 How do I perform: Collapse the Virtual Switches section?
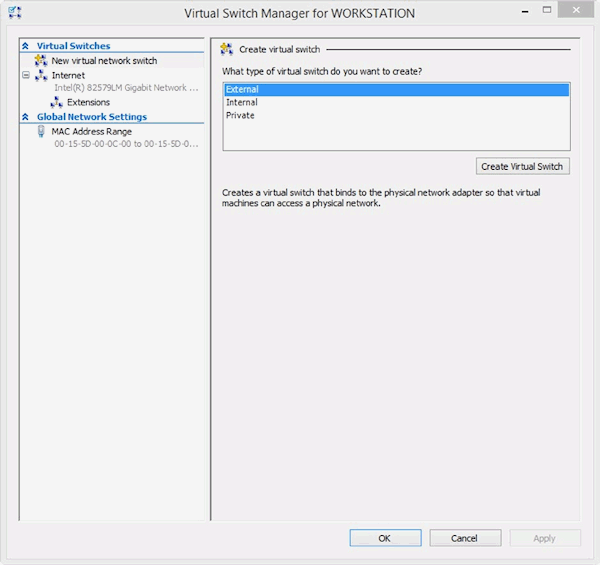pos(26,46)
